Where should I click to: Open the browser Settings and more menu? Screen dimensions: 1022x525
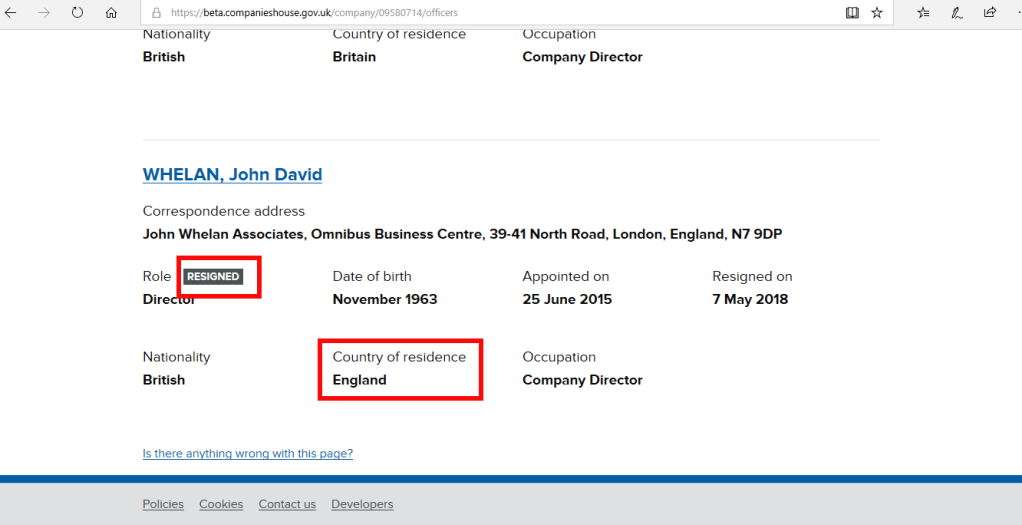click(1014, 13)
